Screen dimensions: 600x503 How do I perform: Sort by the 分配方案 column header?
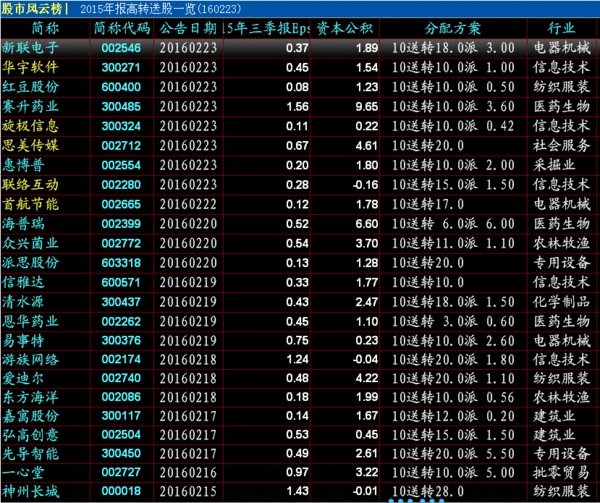pyautogui.click(x=453, y=28)
